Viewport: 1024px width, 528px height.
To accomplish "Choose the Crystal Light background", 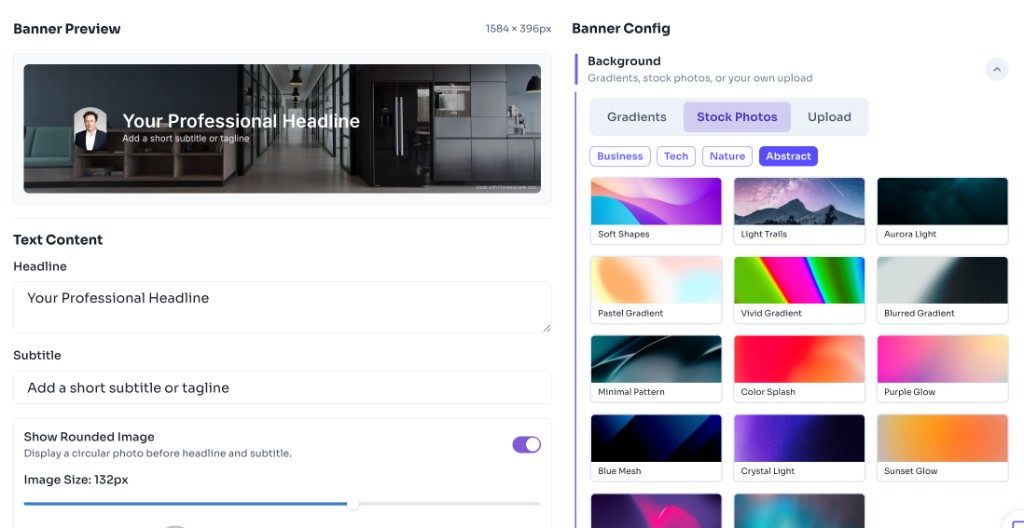I will 799,448.
